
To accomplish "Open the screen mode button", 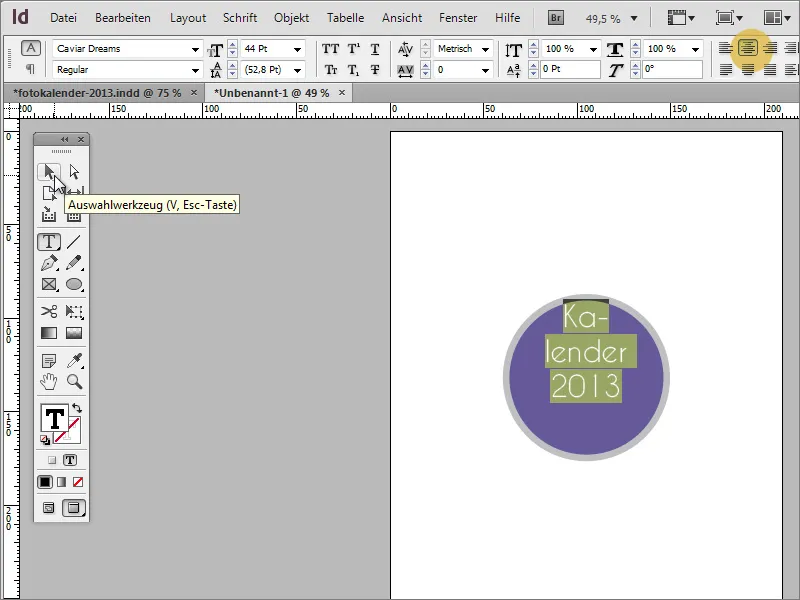I will 729,18.
